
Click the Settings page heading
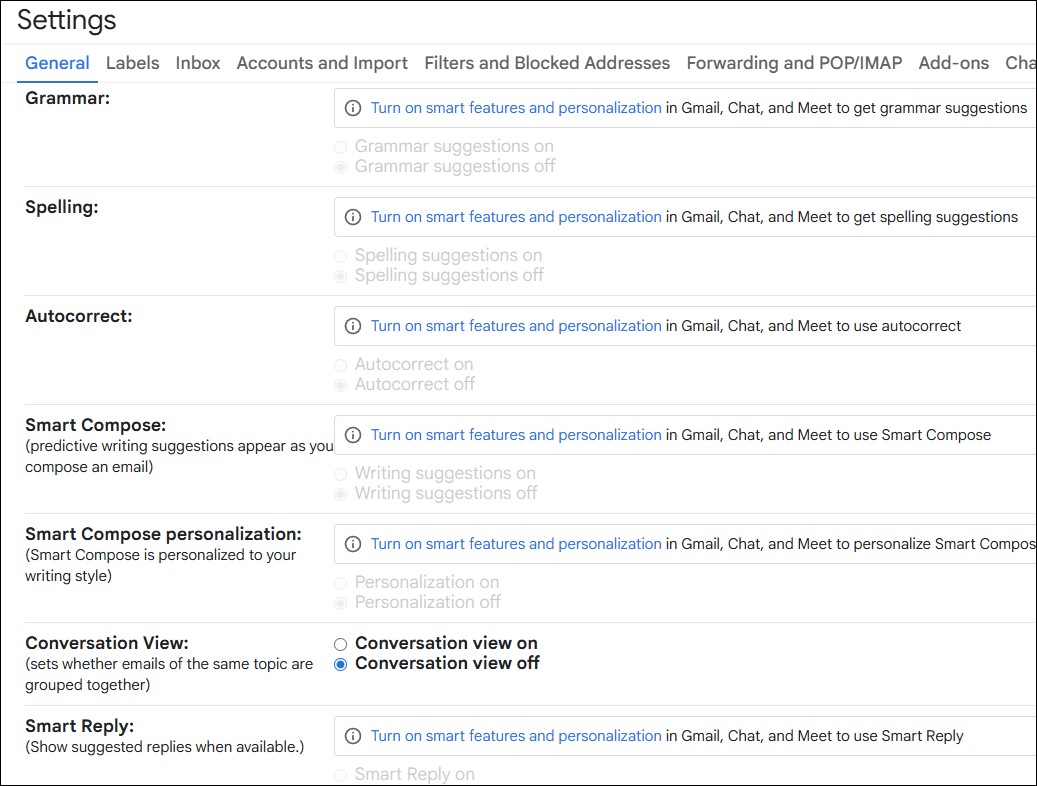(66, 21)
